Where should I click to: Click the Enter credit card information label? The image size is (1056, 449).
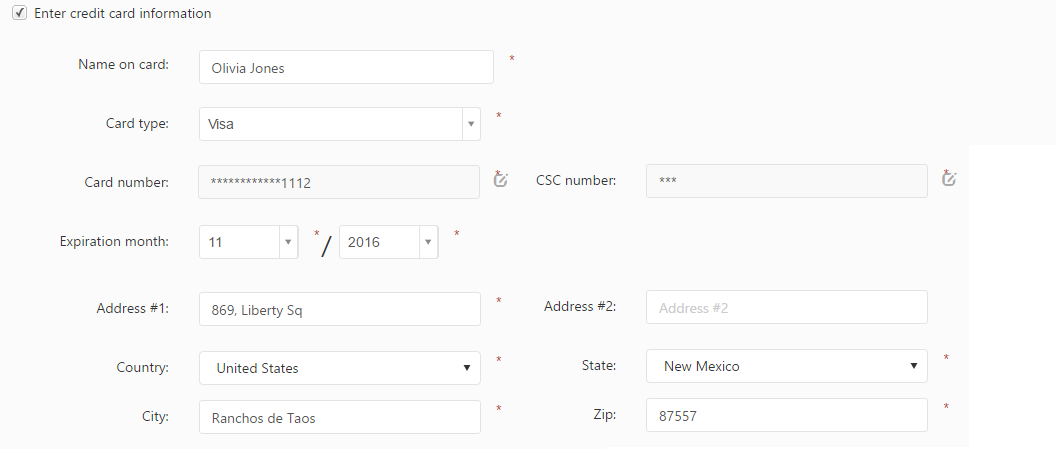[123, 14]
